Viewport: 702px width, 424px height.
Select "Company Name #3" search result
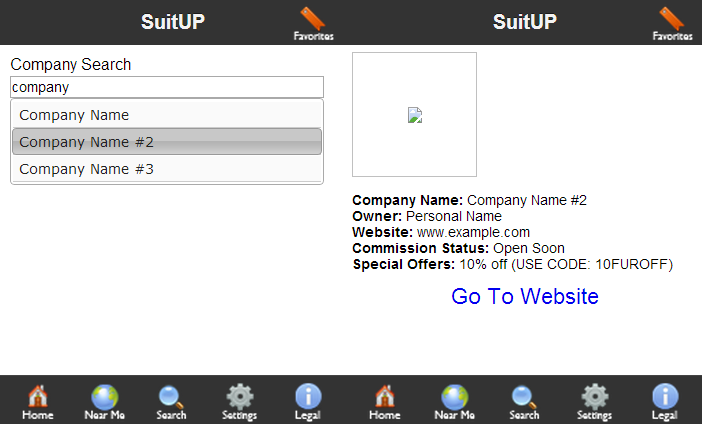click(167, 169)
